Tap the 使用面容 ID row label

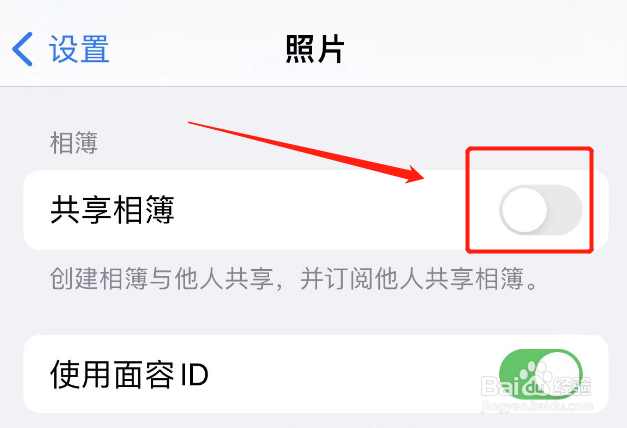click(129, 374)
